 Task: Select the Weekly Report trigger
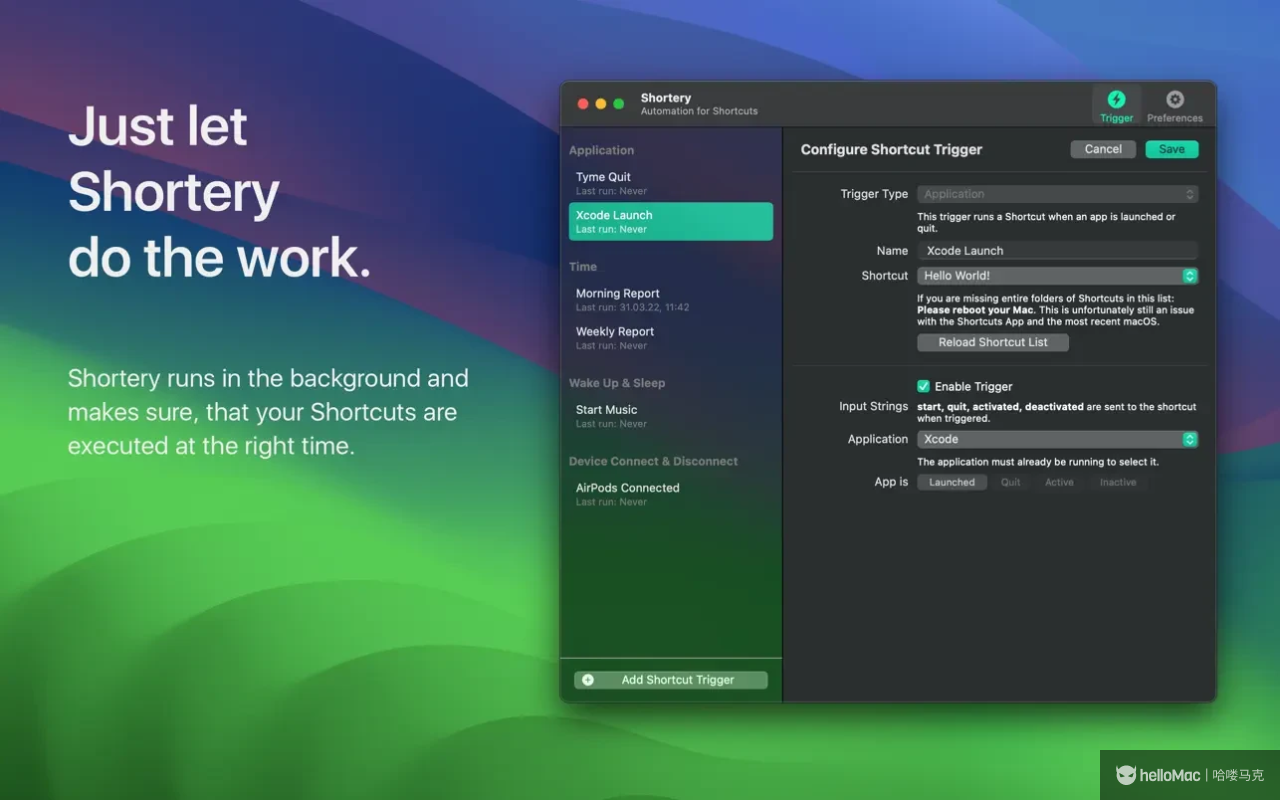tap(671, 338)
